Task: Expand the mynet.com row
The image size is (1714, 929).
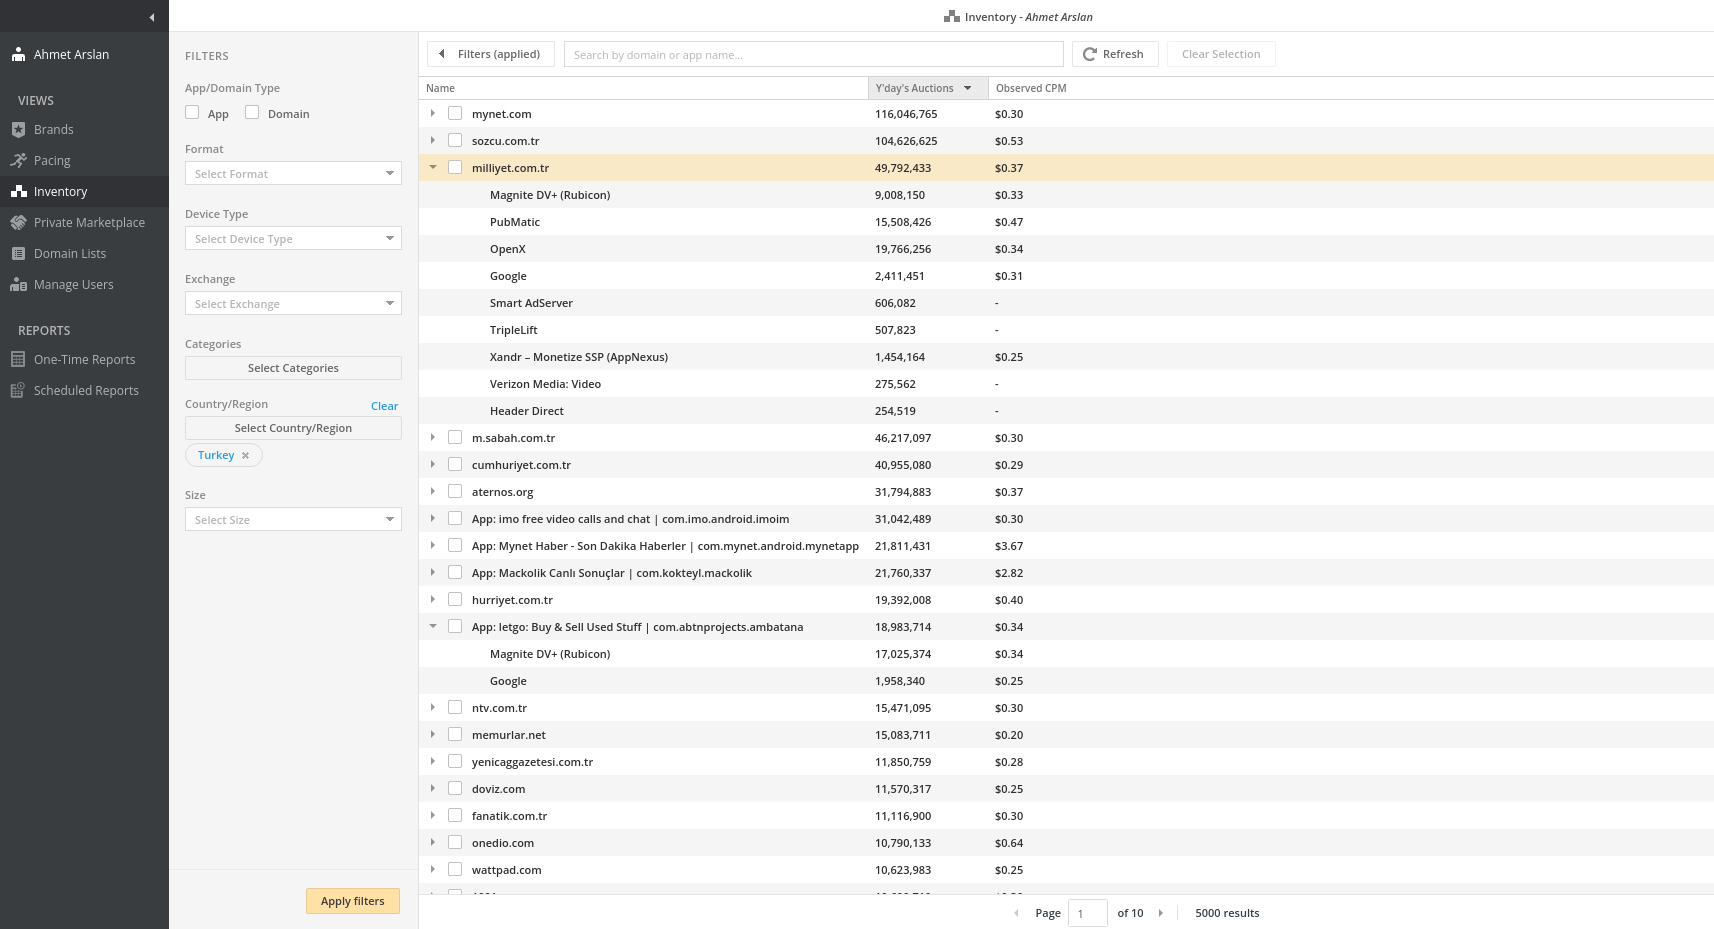Action: [433, 113]
